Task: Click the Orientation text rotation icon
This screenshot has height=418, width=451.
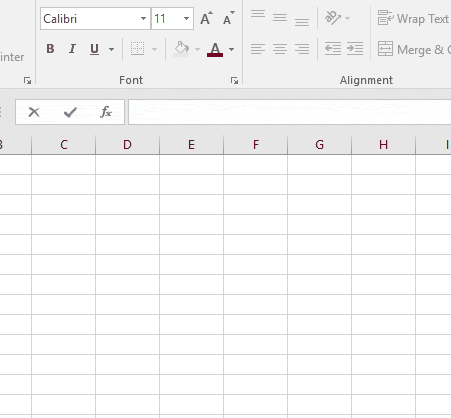Action: 333,18
